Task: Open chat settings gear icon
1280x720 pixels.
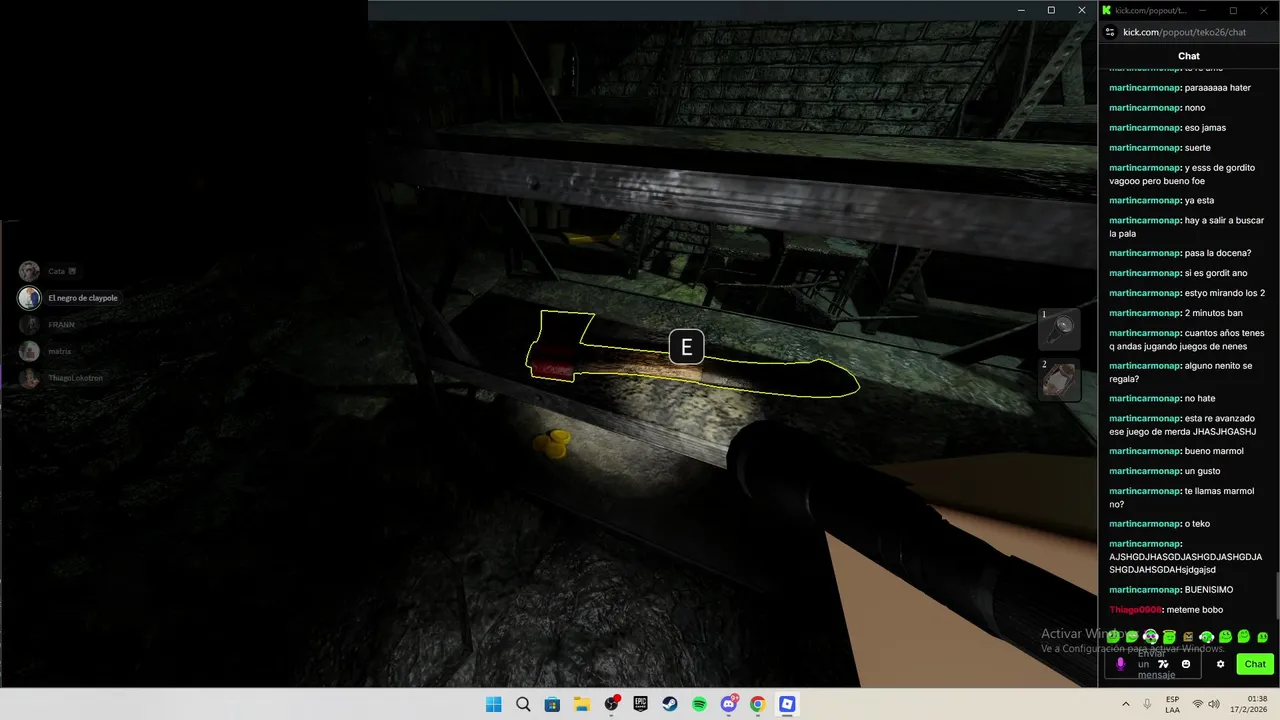Action: pos(1220,664)
